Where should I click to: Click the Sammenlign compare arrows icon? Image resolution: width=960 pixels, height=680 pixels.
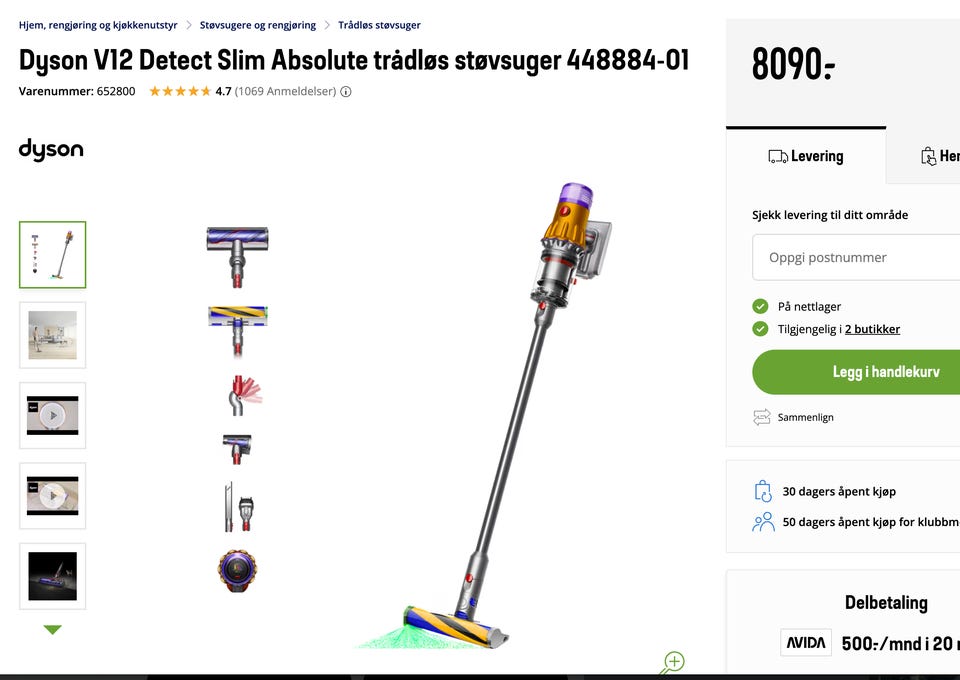762,417
